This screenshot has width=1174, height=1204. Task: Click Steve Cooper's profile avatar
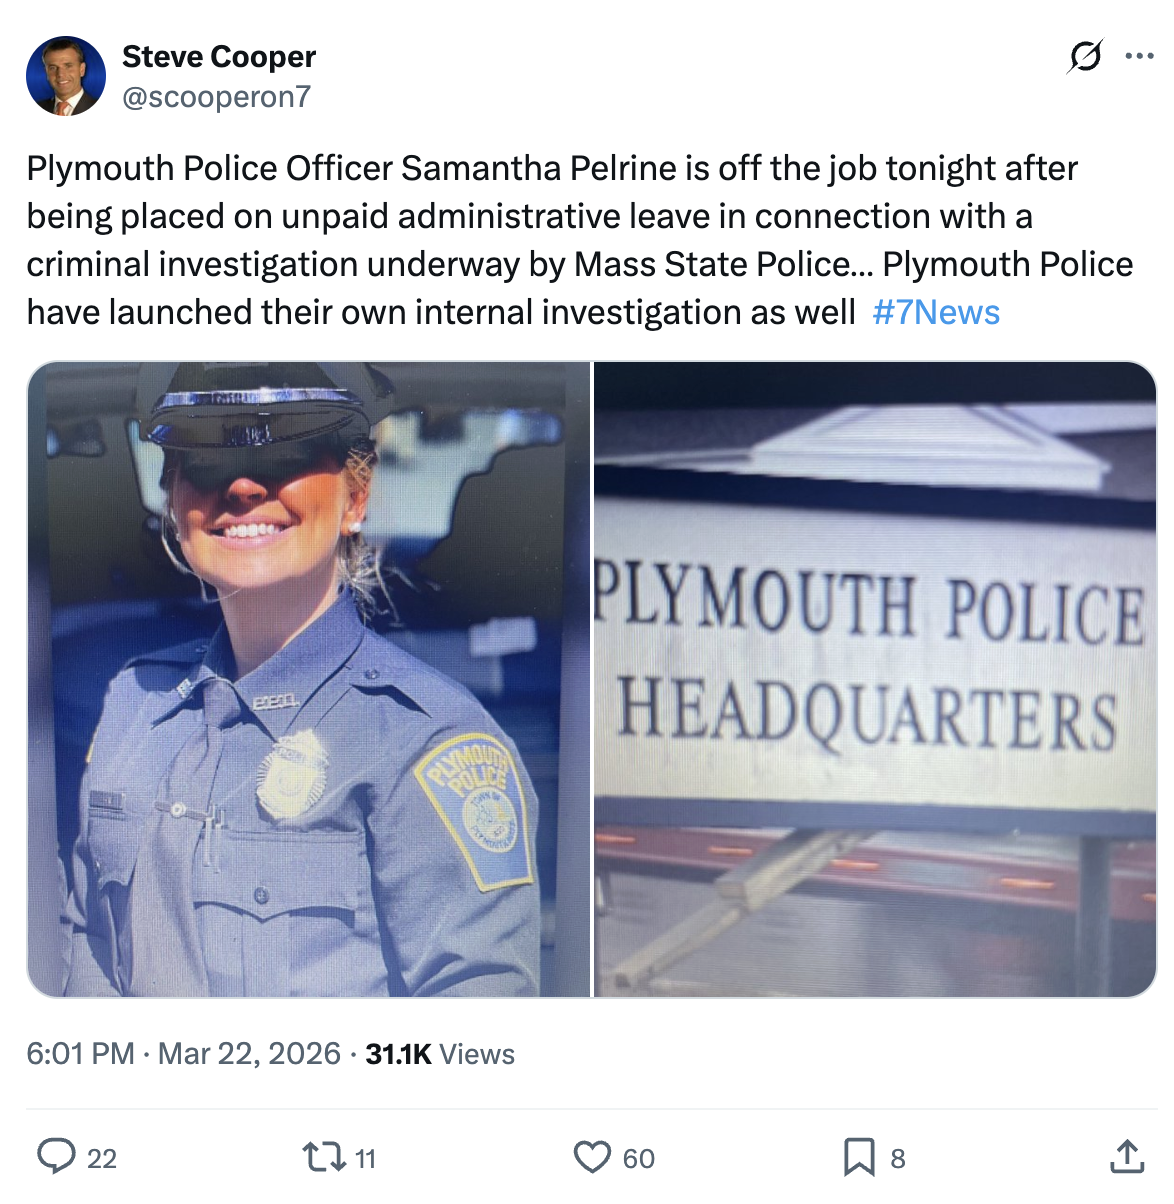[x=66, y=76]
